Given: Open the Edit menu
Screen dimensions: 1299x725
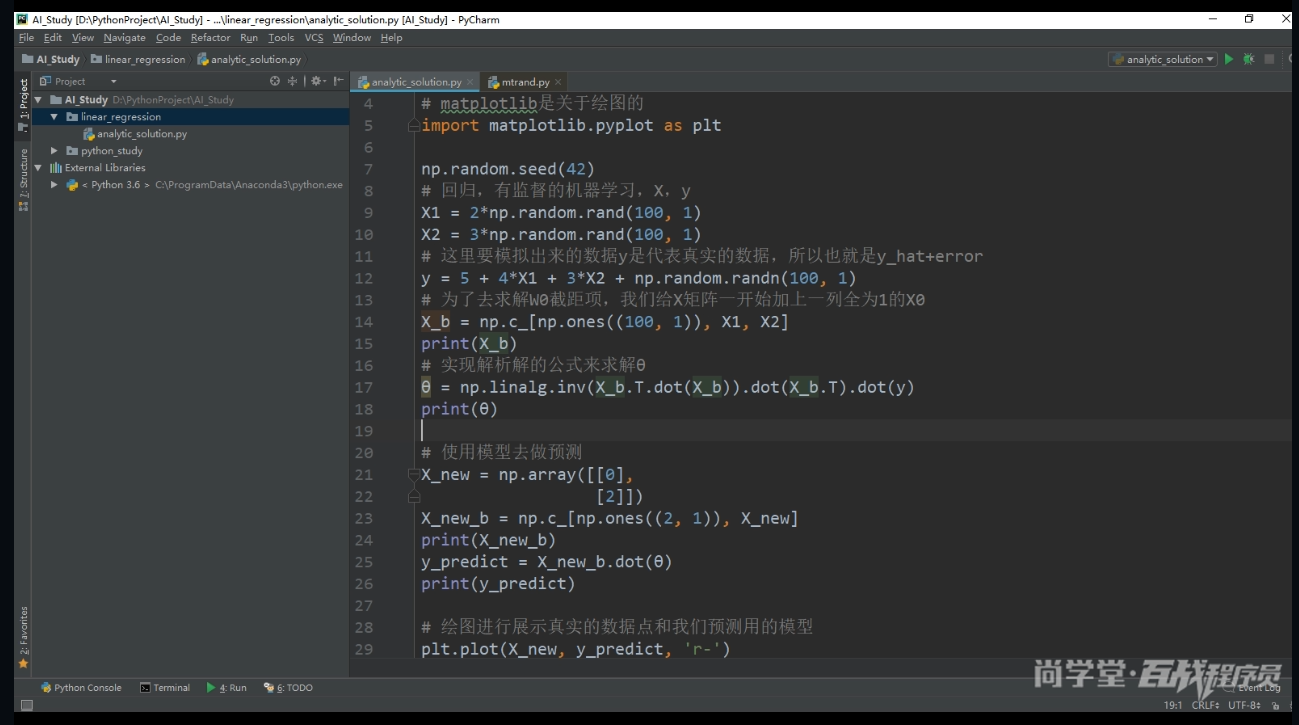Looking at the screenshot, I should (x=53, y=38).
